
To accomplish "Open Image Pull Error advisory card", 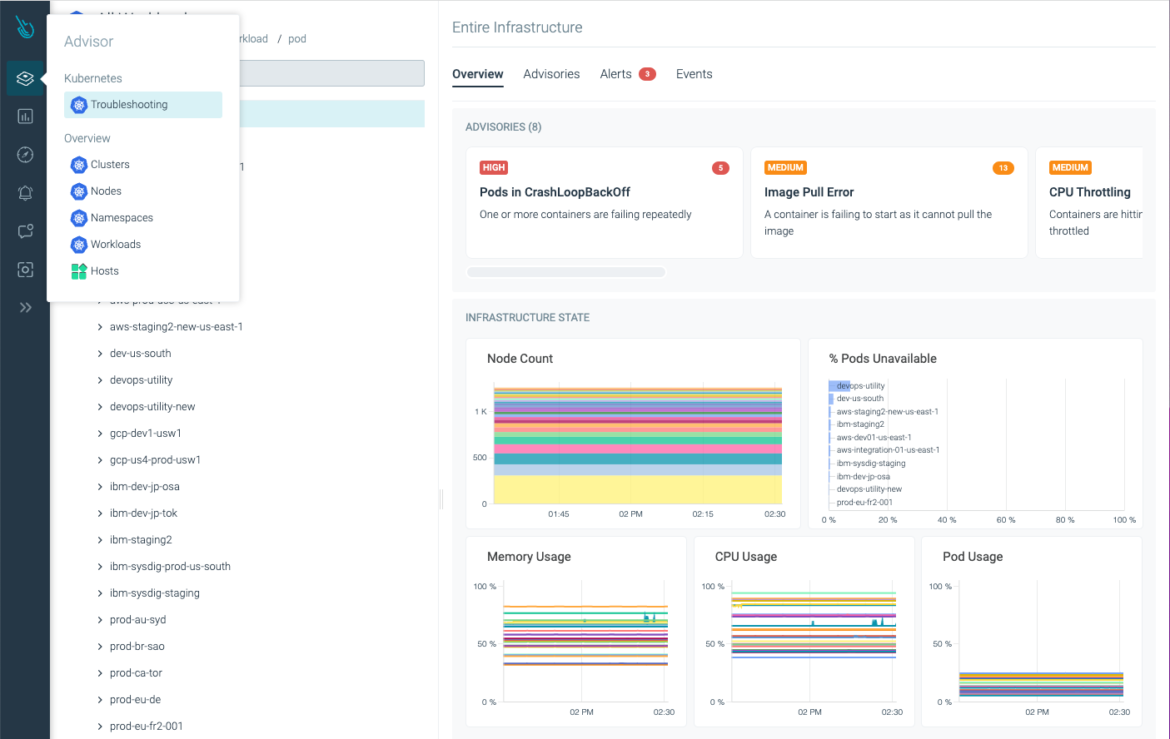I will 889,203.
